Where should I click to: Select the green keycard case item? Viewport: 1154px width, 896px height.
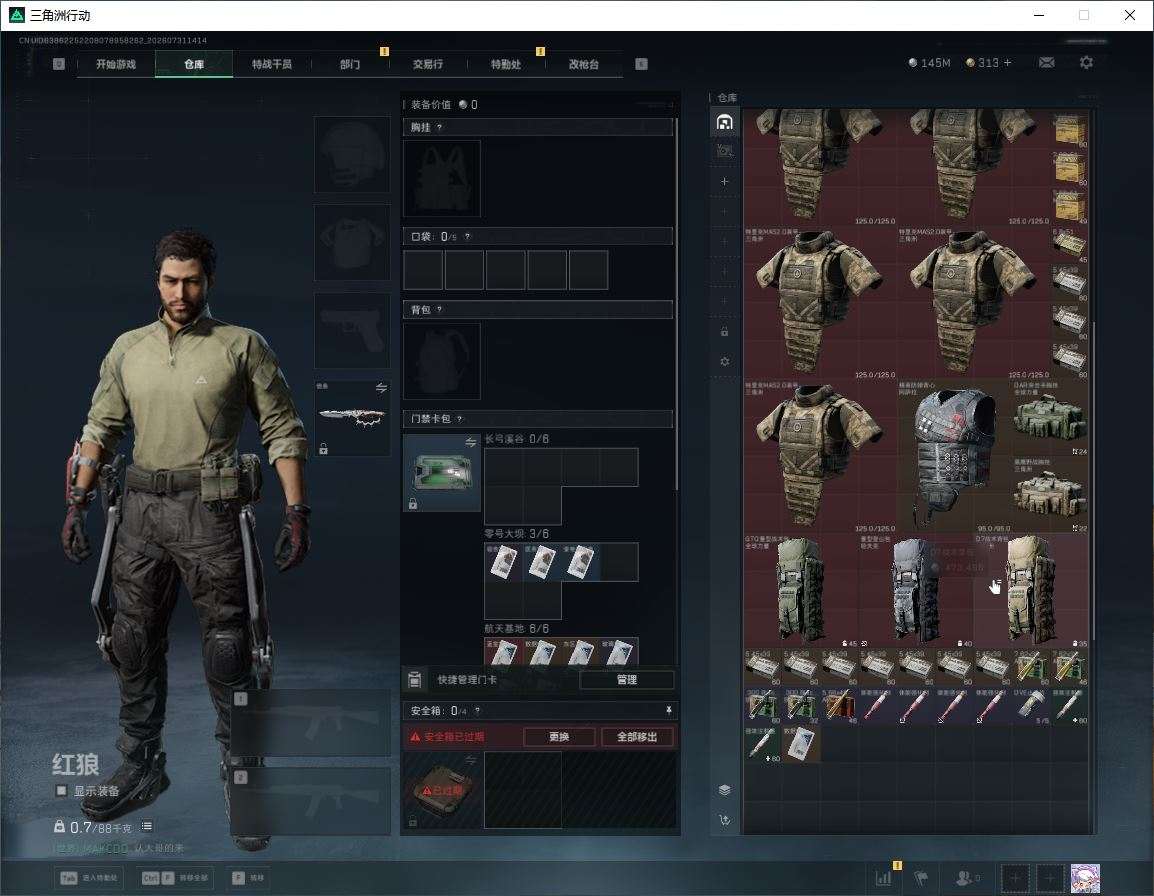click(x=442, y=473)
